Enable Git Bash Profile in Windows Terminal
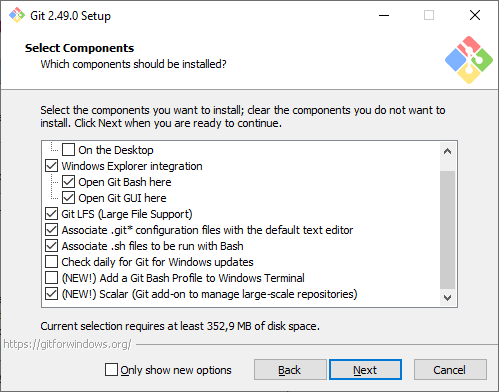499x392 pixels. coord(51,278)
